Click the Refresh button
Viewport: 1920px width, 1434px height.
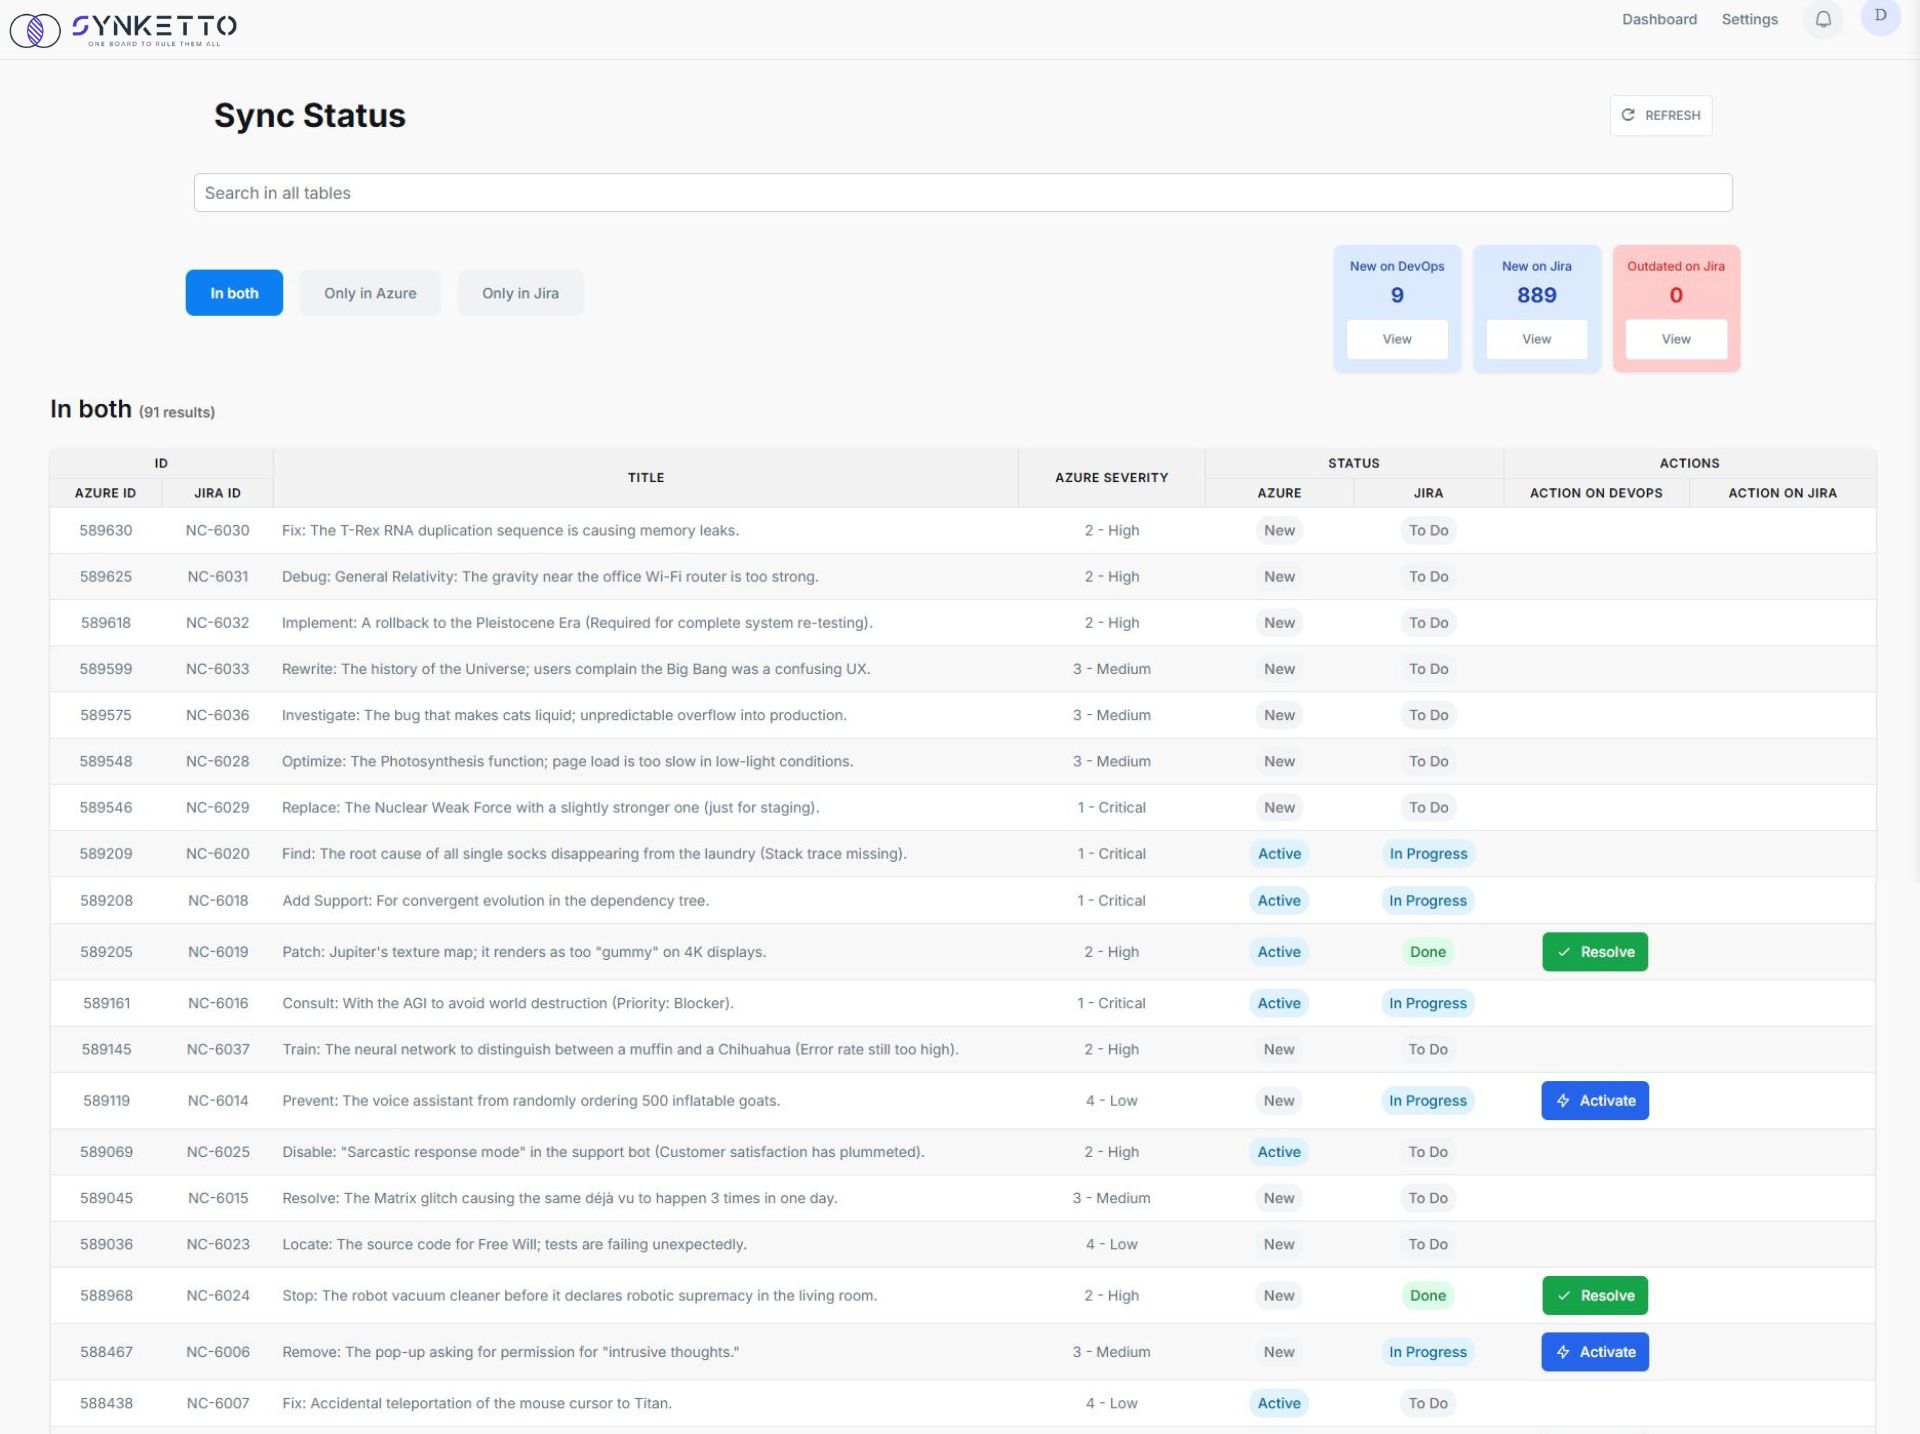pos(1660,115)
